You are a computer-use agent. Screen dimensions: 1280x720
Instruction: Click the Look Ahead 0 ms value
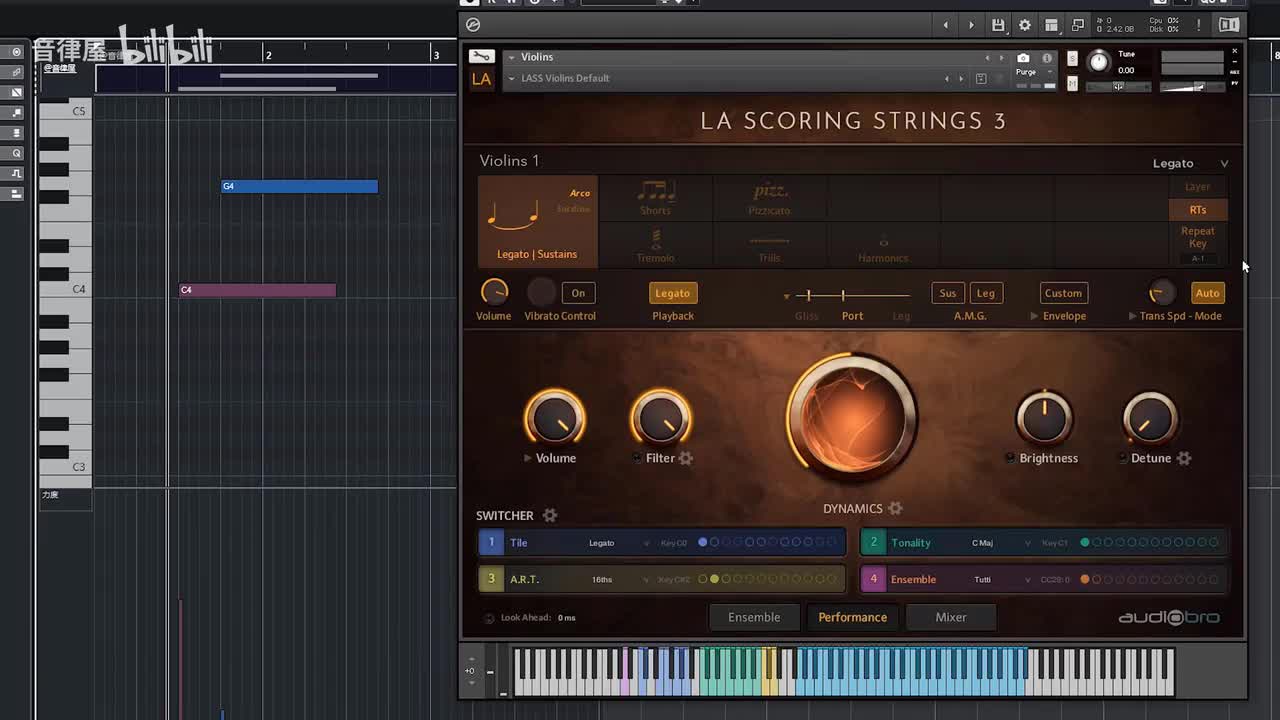(567, 618)
